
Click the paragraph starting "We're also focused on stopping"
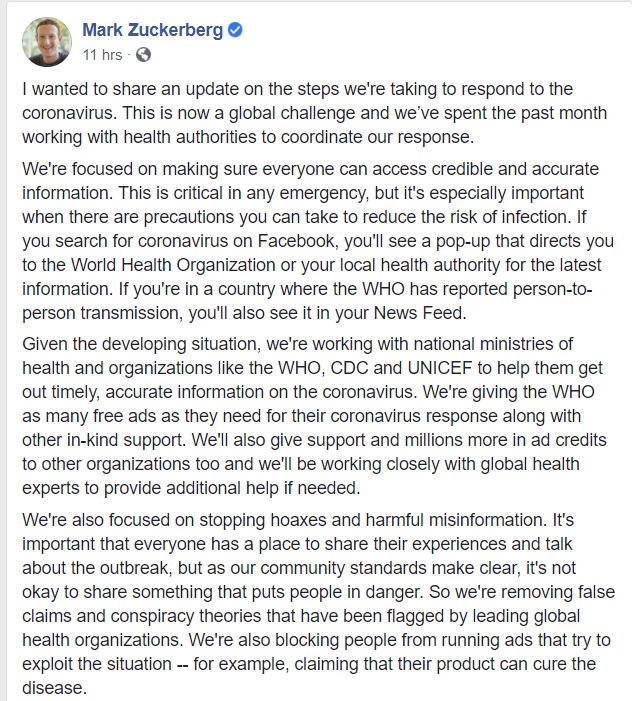point(318,604)
